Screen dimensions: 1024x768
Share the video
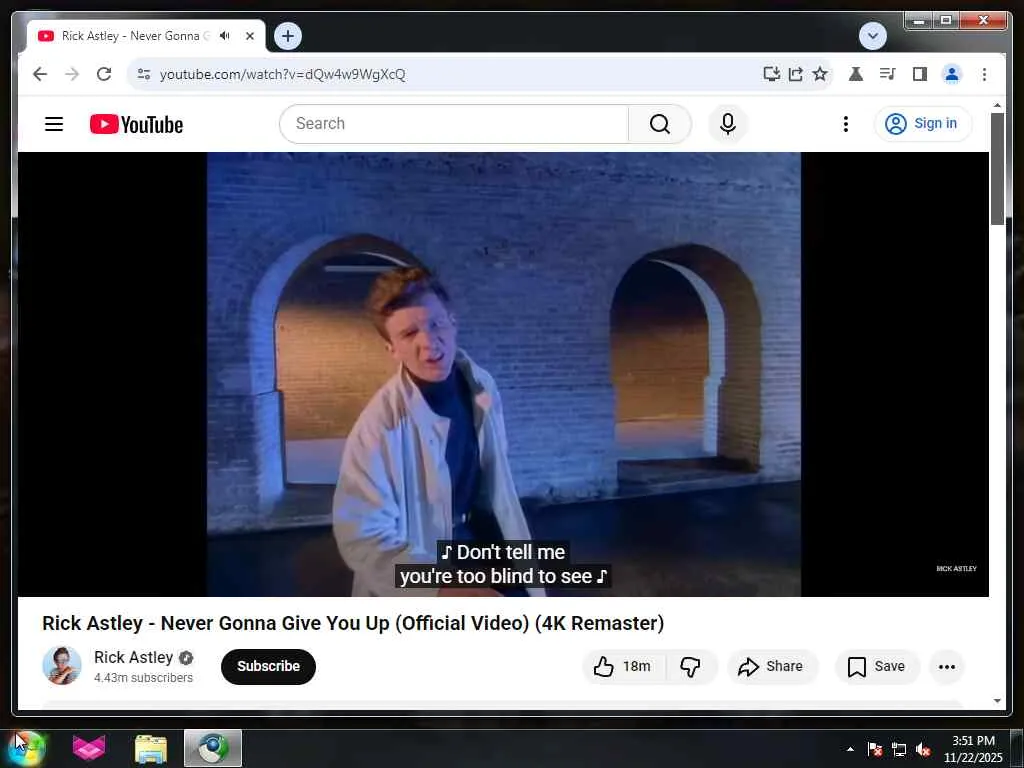771,666
